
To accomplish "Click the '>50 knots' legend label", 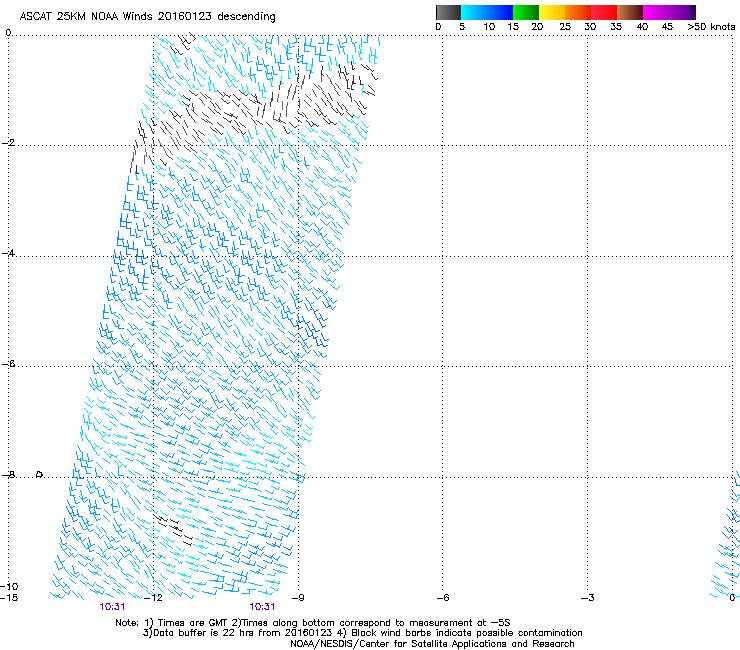I will coord(711,27).
